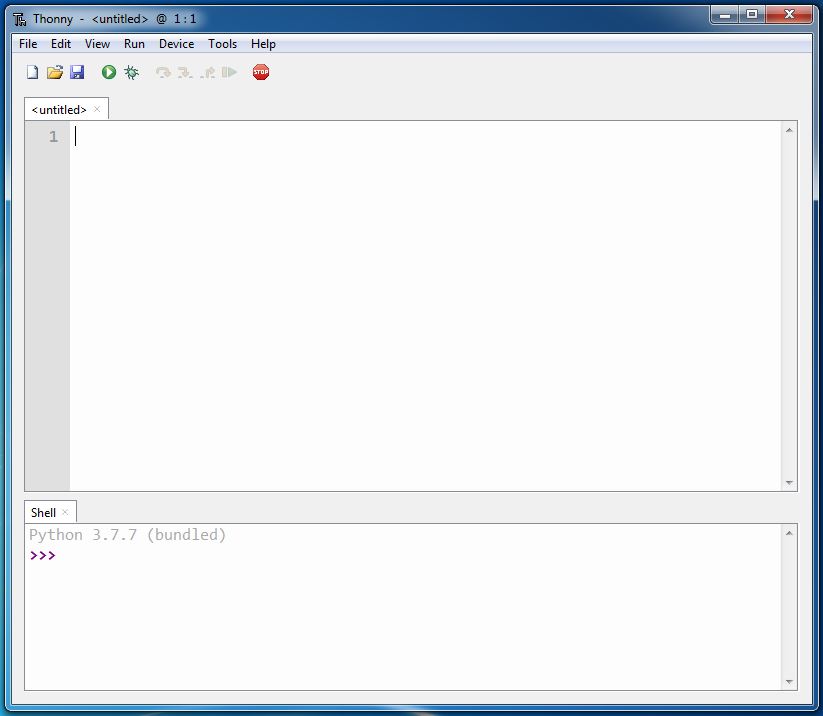Image resolution: width=823 pixels, height=716 pixels.
Task: Open a file using the folder icon
Action: pyautogui.click(x=55, y=72)
